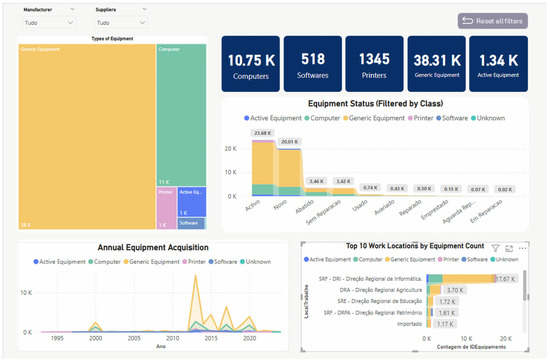Screen dimensions: 550x362
Task: Toggle Generic Equipment legend in Annual Acquisition
Action: tap(151, 262)
